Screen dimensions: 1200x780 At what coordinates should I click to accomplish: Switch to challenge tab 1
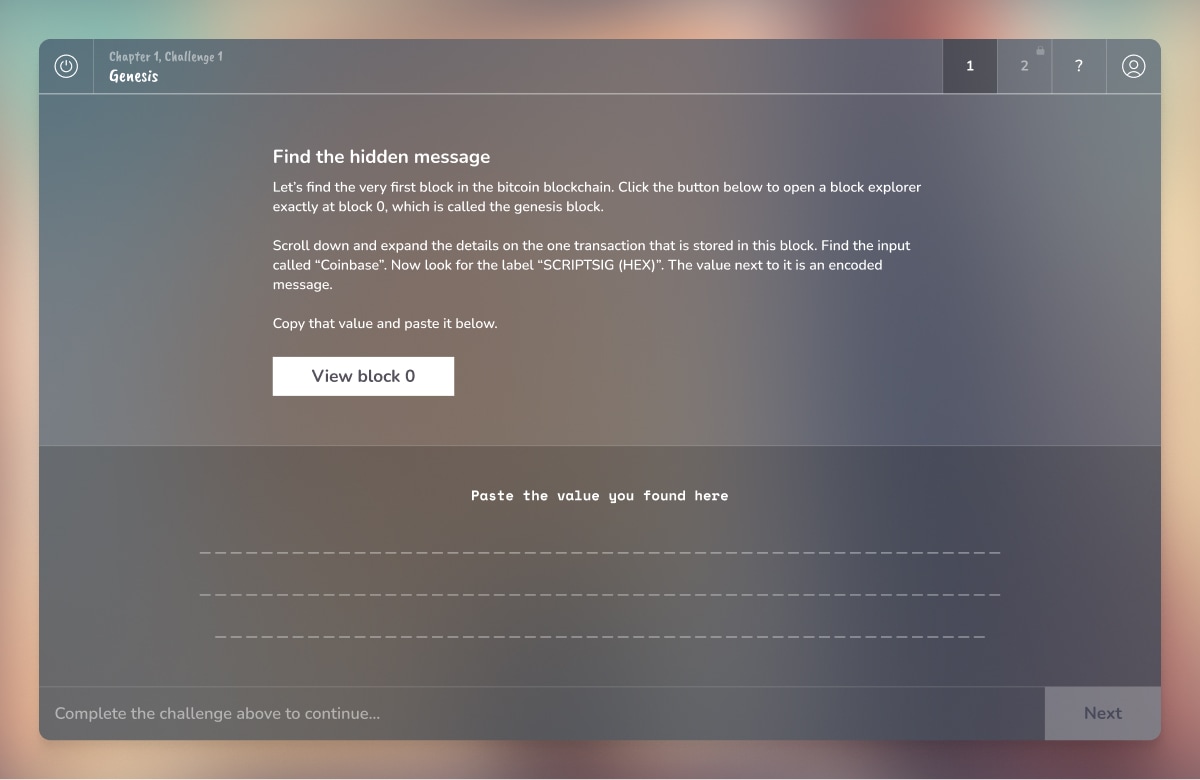click(x=969, y=65)
